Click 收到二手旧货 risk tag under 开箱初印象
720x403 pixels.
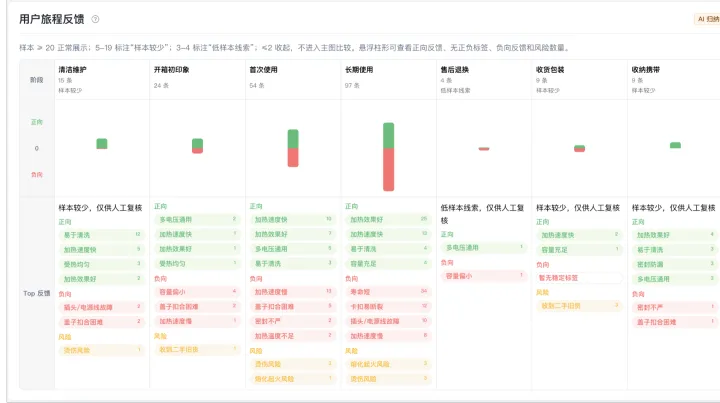pyautogui.click(x=197, y=349)
